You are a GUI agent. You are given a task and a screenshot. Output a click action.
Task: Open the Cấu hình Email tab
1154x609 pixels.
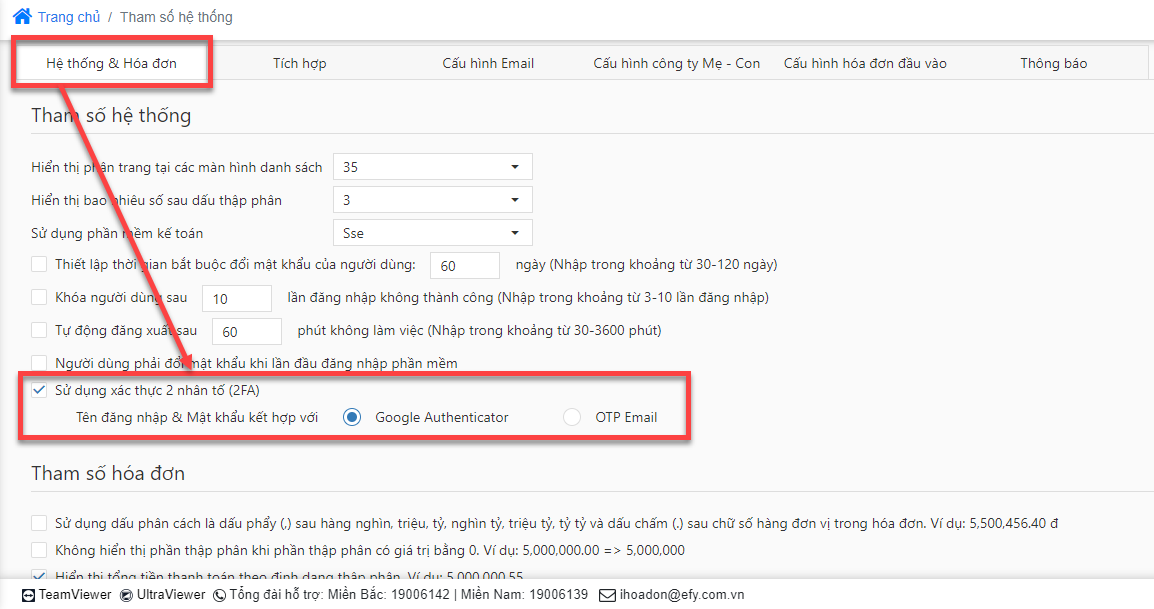(x=488, y=63)
